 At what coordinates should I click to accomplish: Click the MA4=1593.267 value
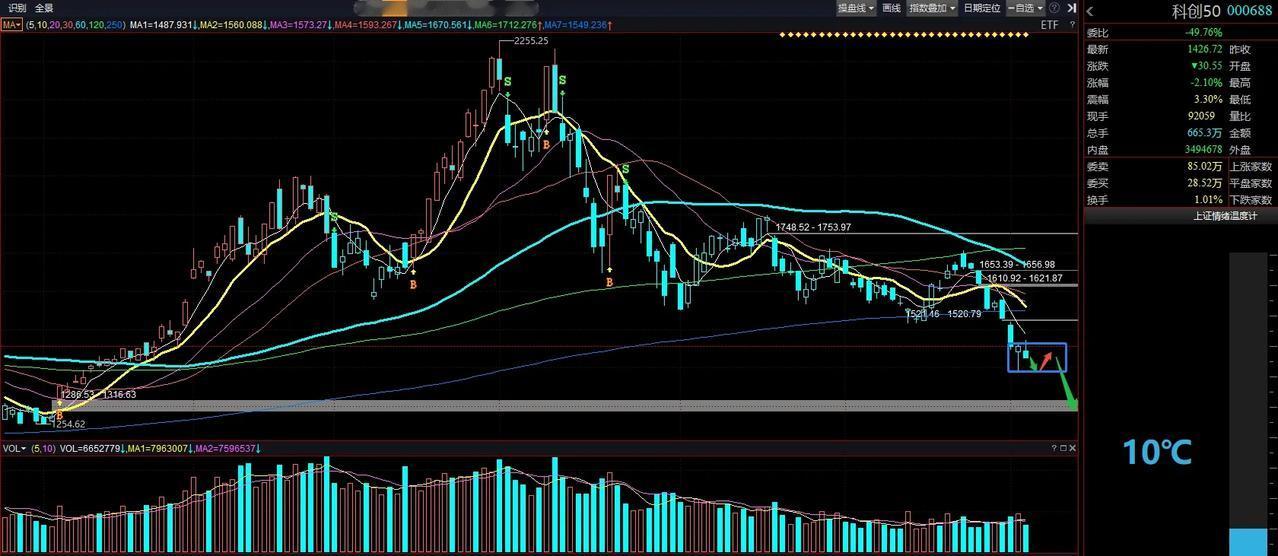(366, 24)
